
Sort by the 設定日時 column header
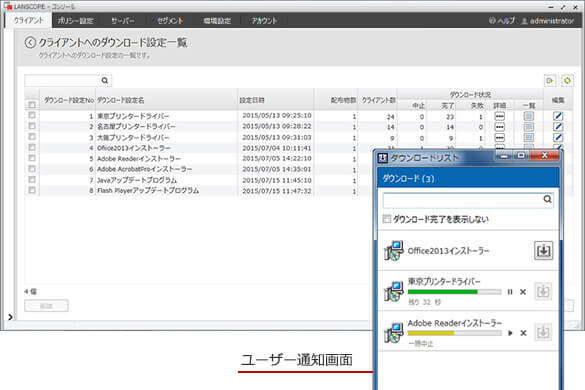[x=275, y=100]
